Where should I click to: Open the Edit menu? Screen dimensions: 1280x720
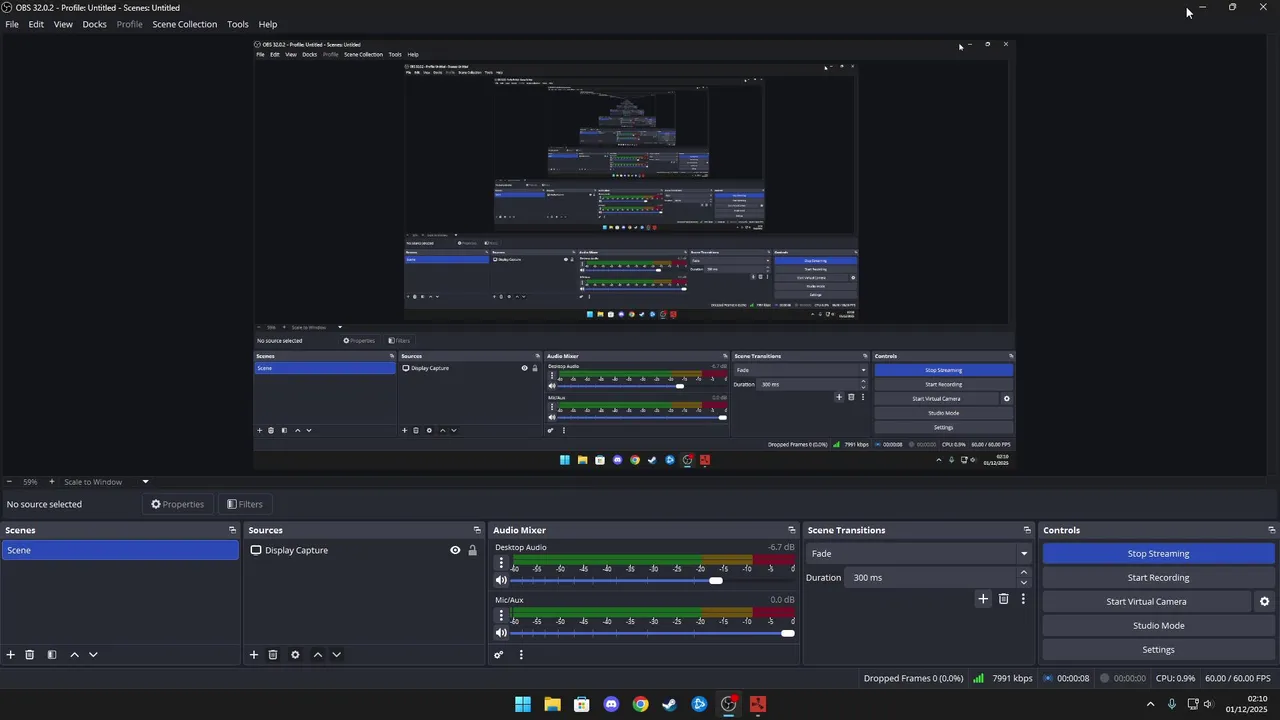(36, 24)
